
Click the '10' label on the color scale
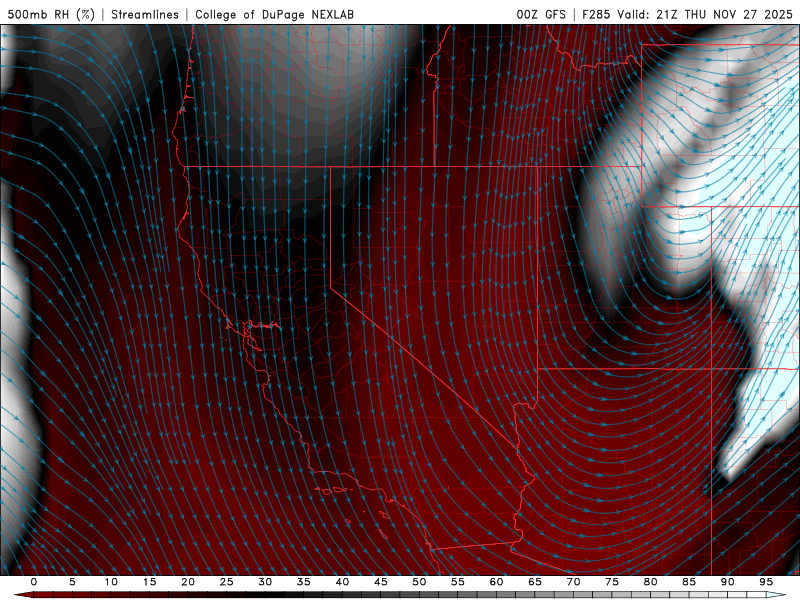[111, 582]
